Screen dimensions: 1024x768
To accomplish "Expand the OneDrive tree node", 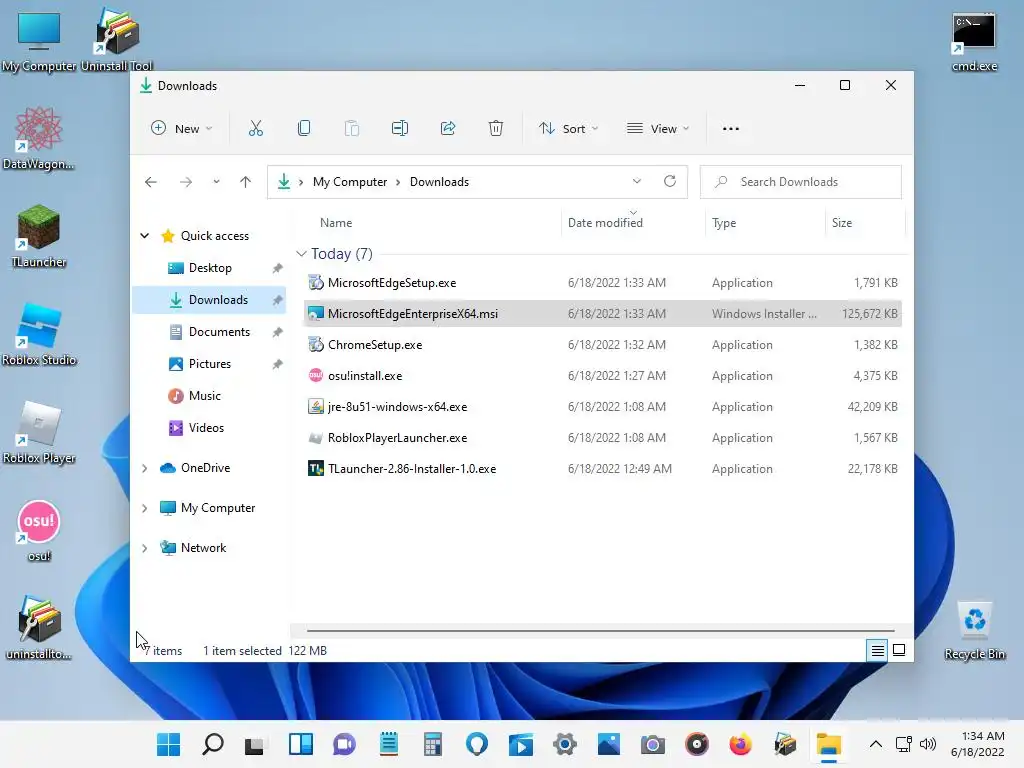I will click(145, 468).
